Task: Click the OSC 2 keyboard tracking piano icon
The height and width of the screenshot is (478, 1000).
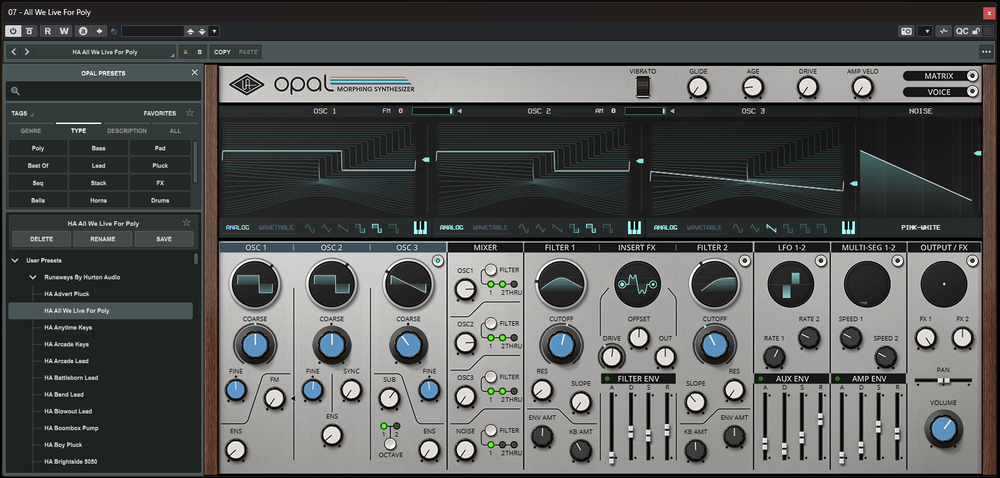Action: pyautogui.click(x=634, y=227)
